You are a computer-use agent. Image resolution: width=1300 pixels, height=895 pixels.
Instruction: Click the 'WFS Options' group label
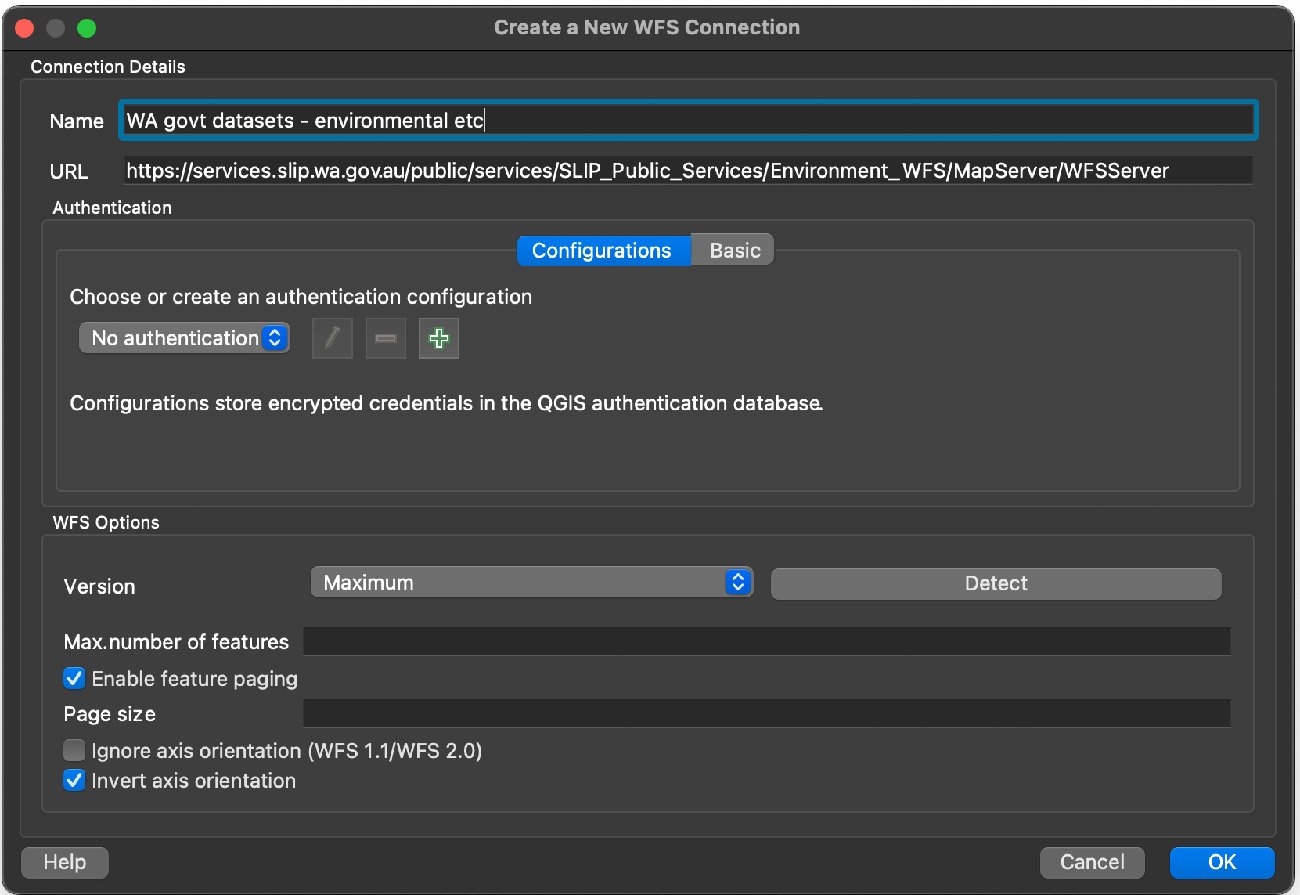tap(106, 522)
